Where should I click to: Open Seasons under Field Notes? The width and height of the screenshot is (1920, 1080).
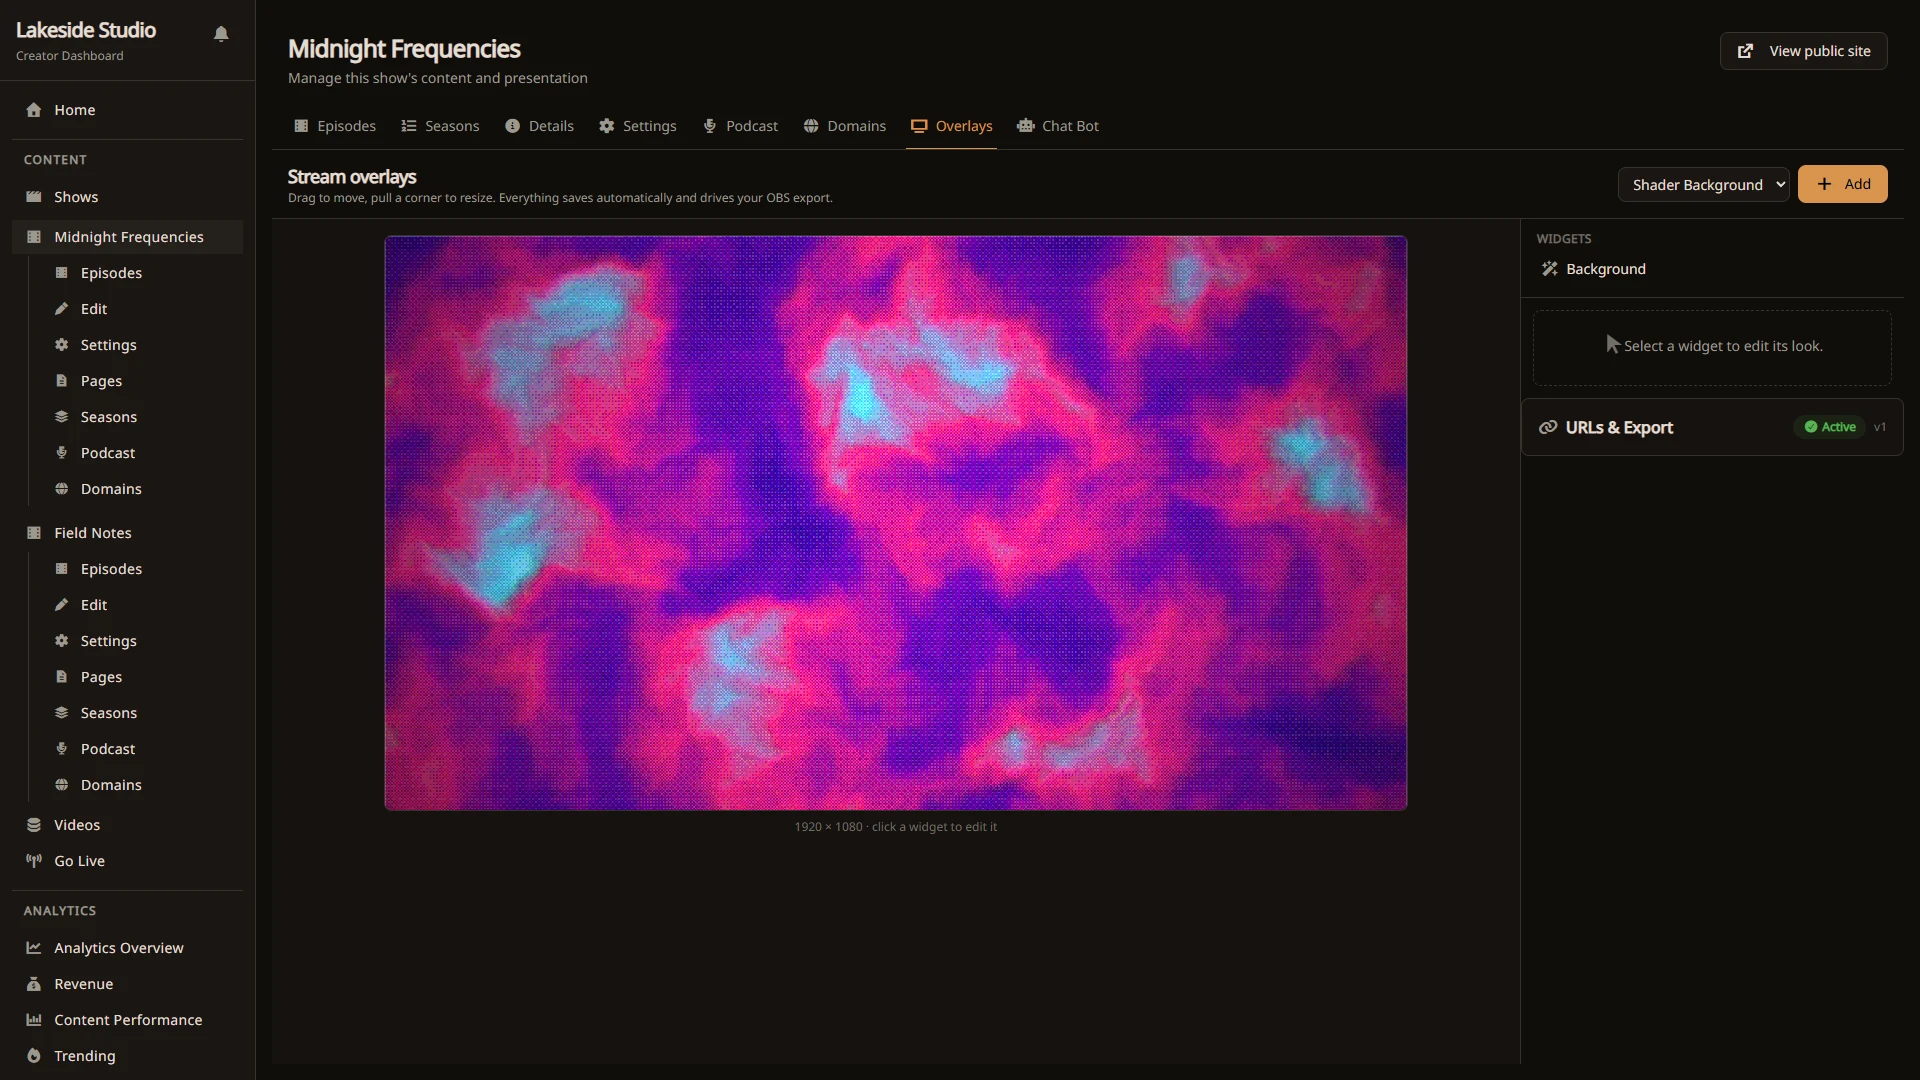point(108,713)
